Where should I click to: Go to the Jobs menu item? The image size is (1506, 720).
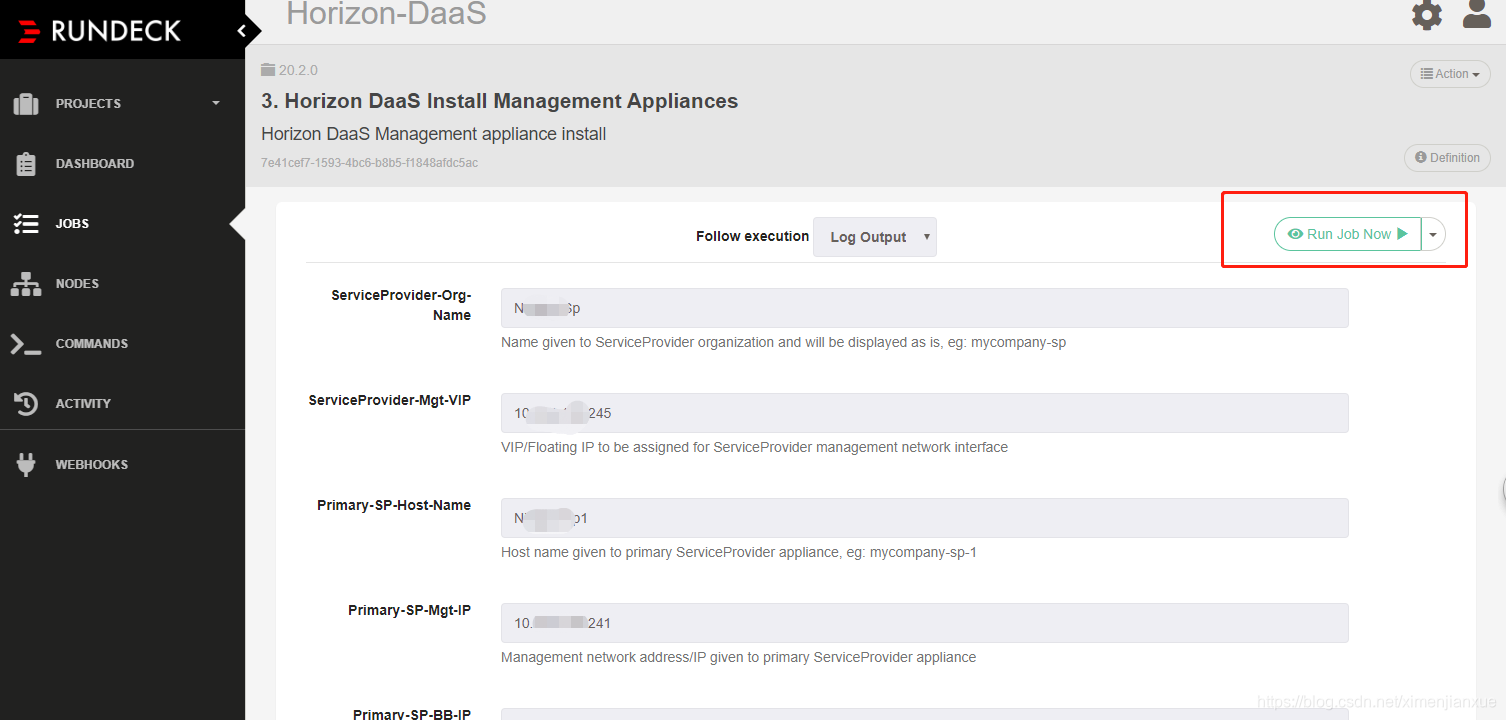tap(72, 224)
